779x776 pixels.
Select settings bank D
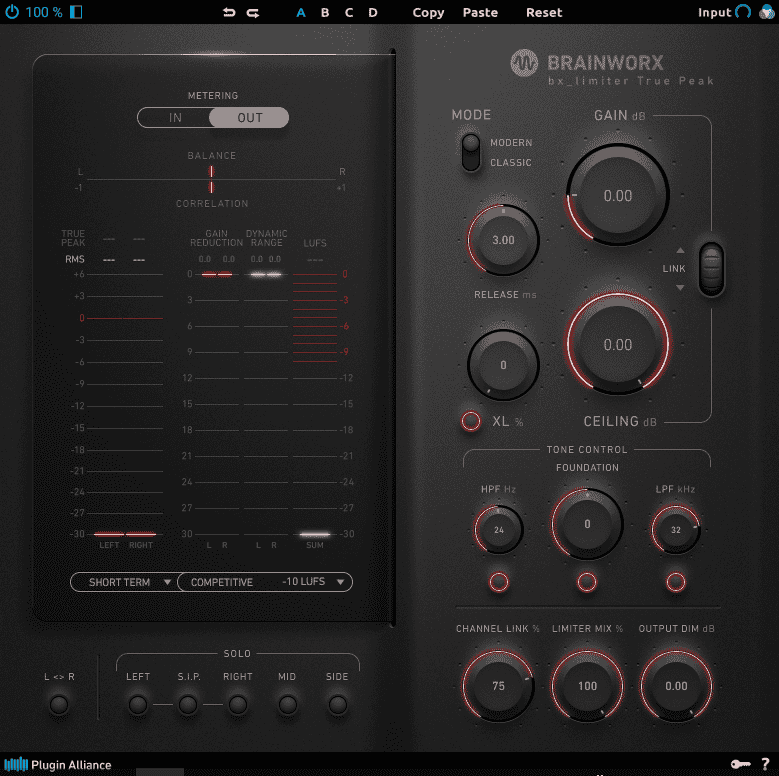click(x=373, y=12)
